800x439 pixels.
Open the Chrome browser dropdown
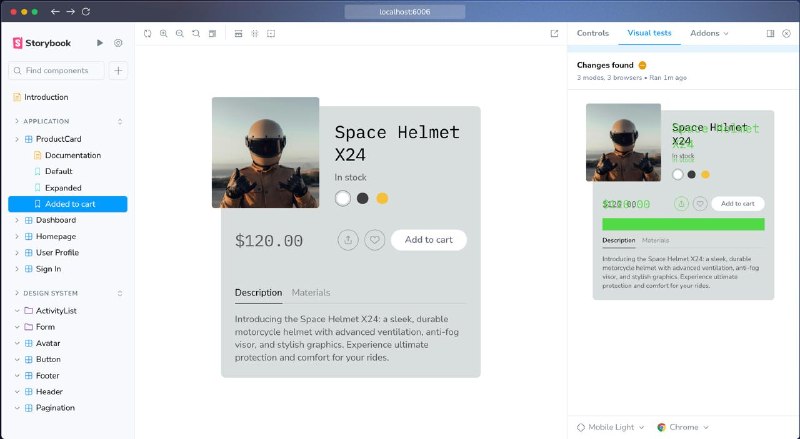point(683,427)
